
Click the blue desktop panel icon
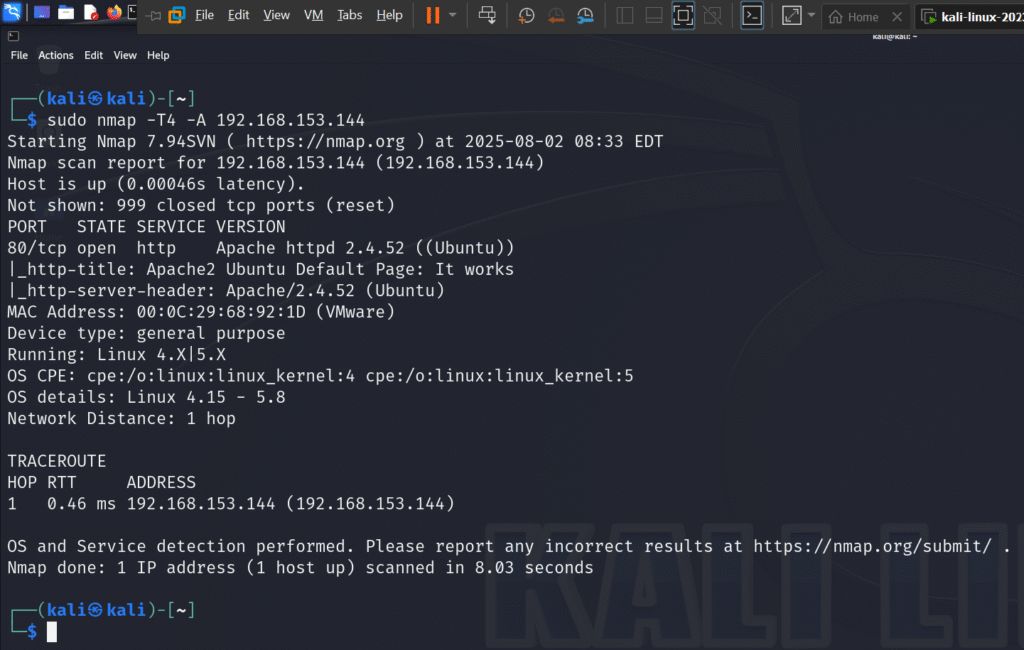pos(42,12)
